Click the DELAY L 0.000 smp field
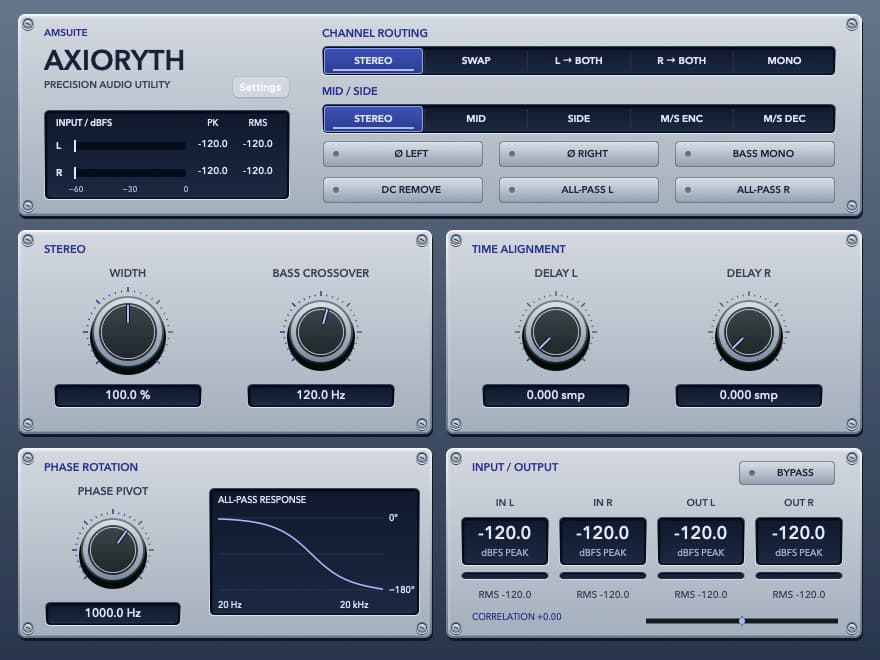This screenshot has width=880, height=660. tap(556, 395)
